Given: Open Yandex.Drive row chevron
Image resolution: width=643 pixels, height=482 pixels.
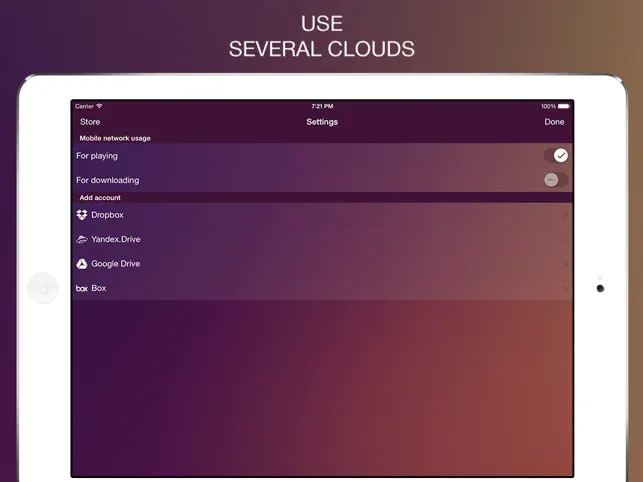Looking at the screenshot, I should tap(565, 240).
